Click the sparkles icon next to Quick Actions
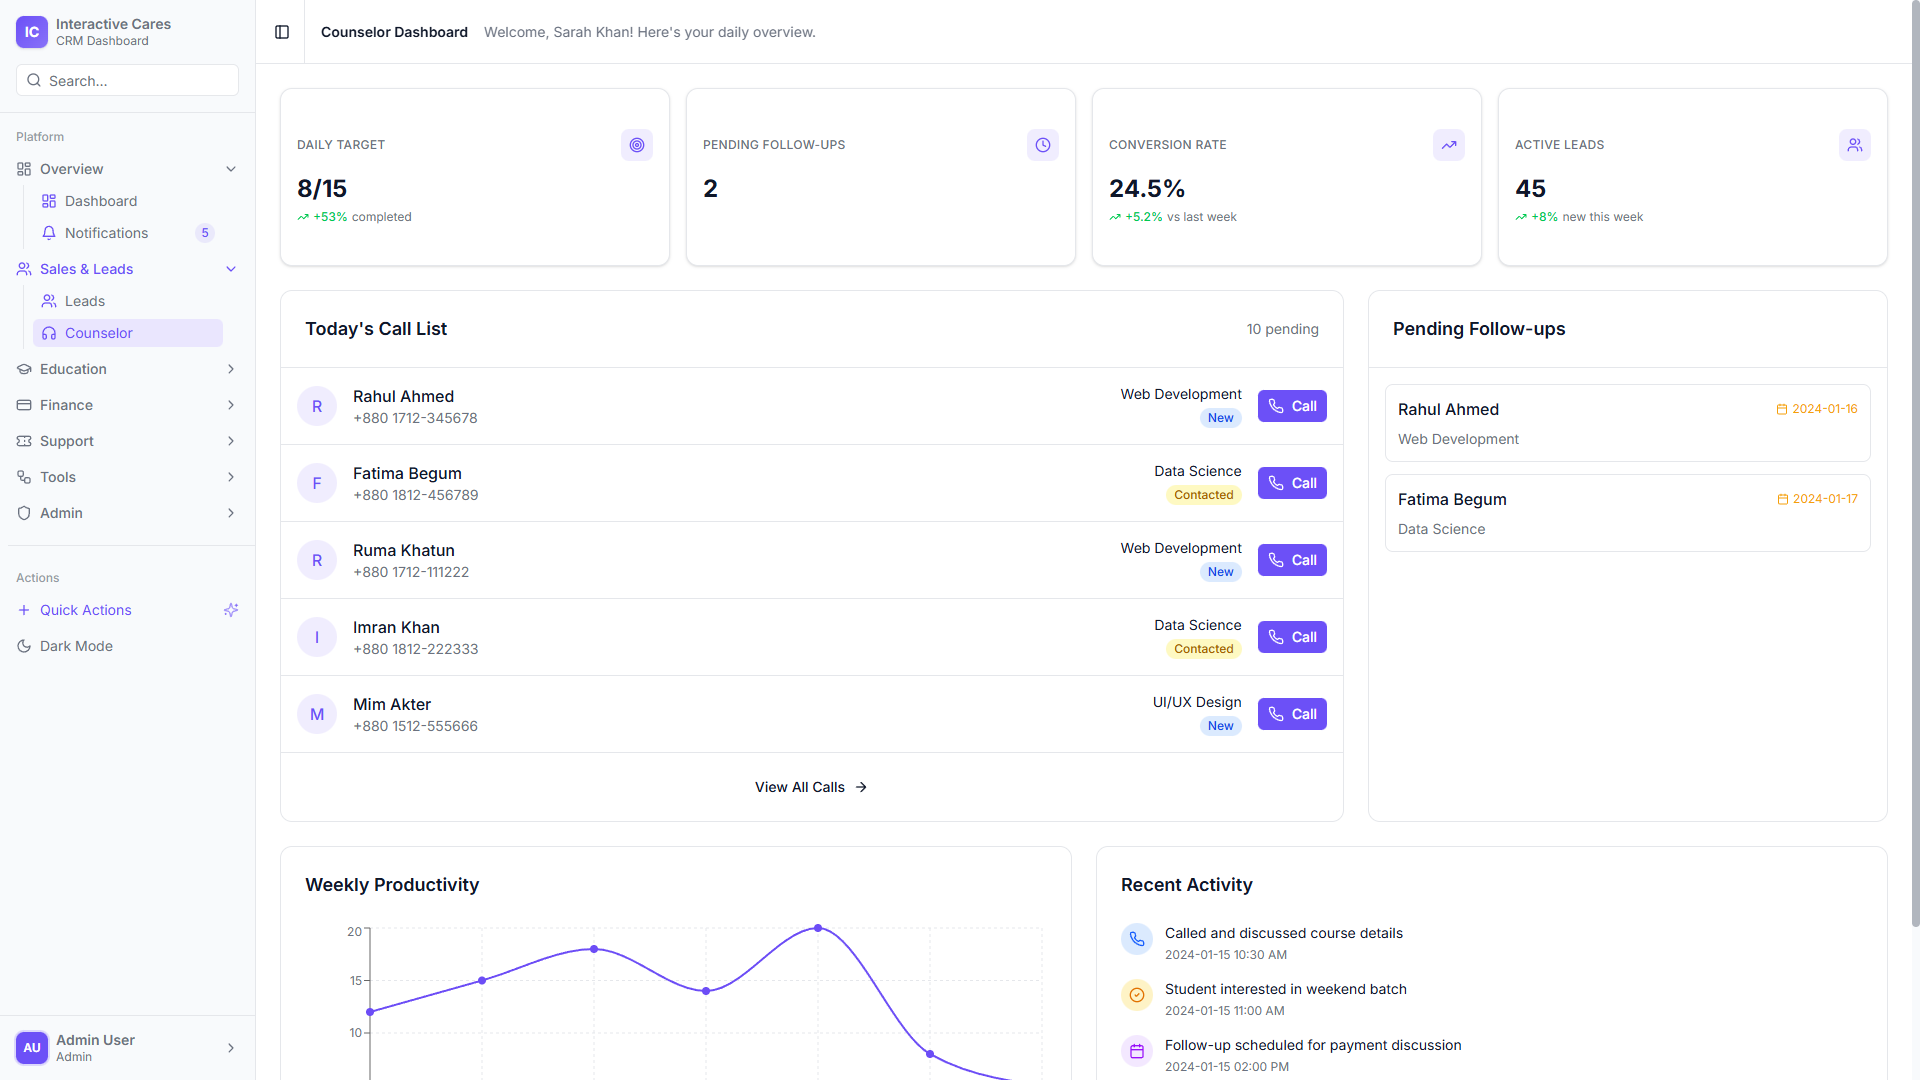 click(231, 610)
